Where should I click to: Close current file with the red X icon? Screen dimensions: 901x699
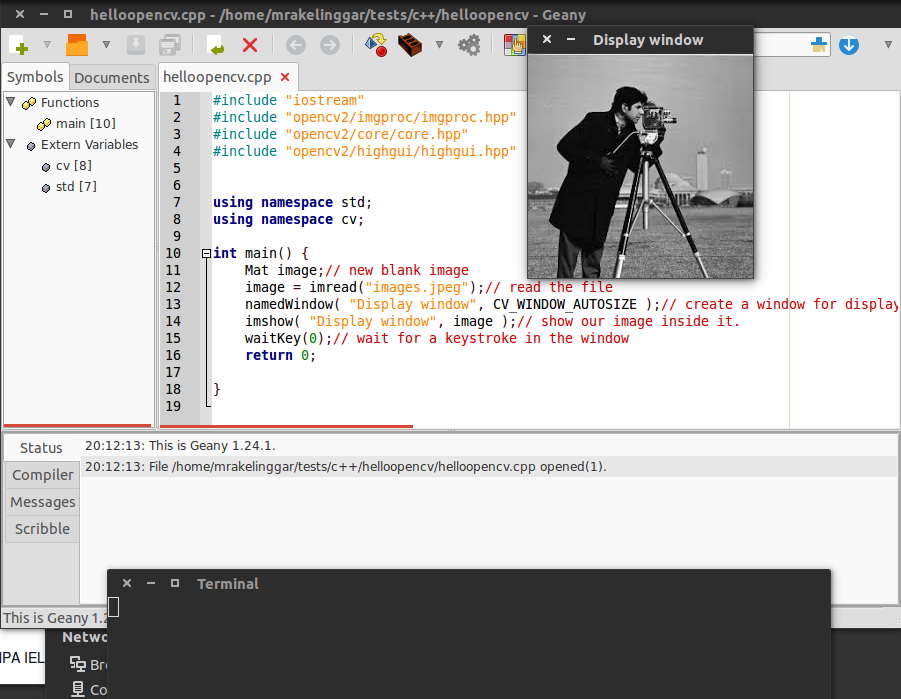[250, 45]
